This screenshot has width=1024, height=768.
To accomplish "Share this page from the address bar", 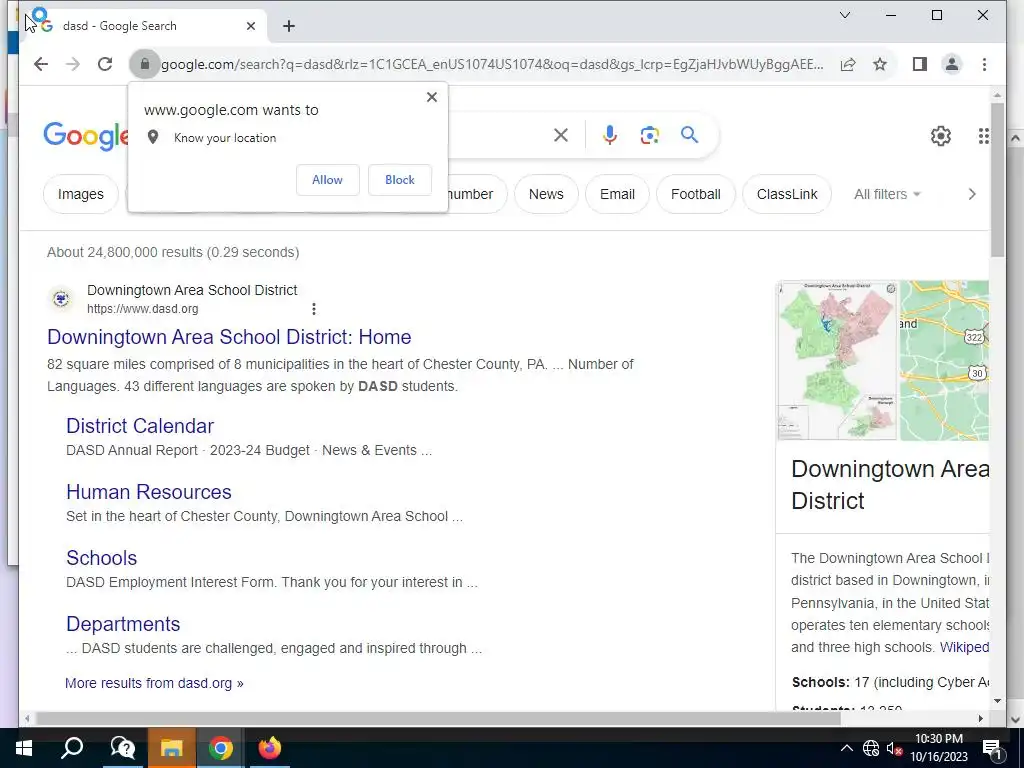I will point(848,64).
